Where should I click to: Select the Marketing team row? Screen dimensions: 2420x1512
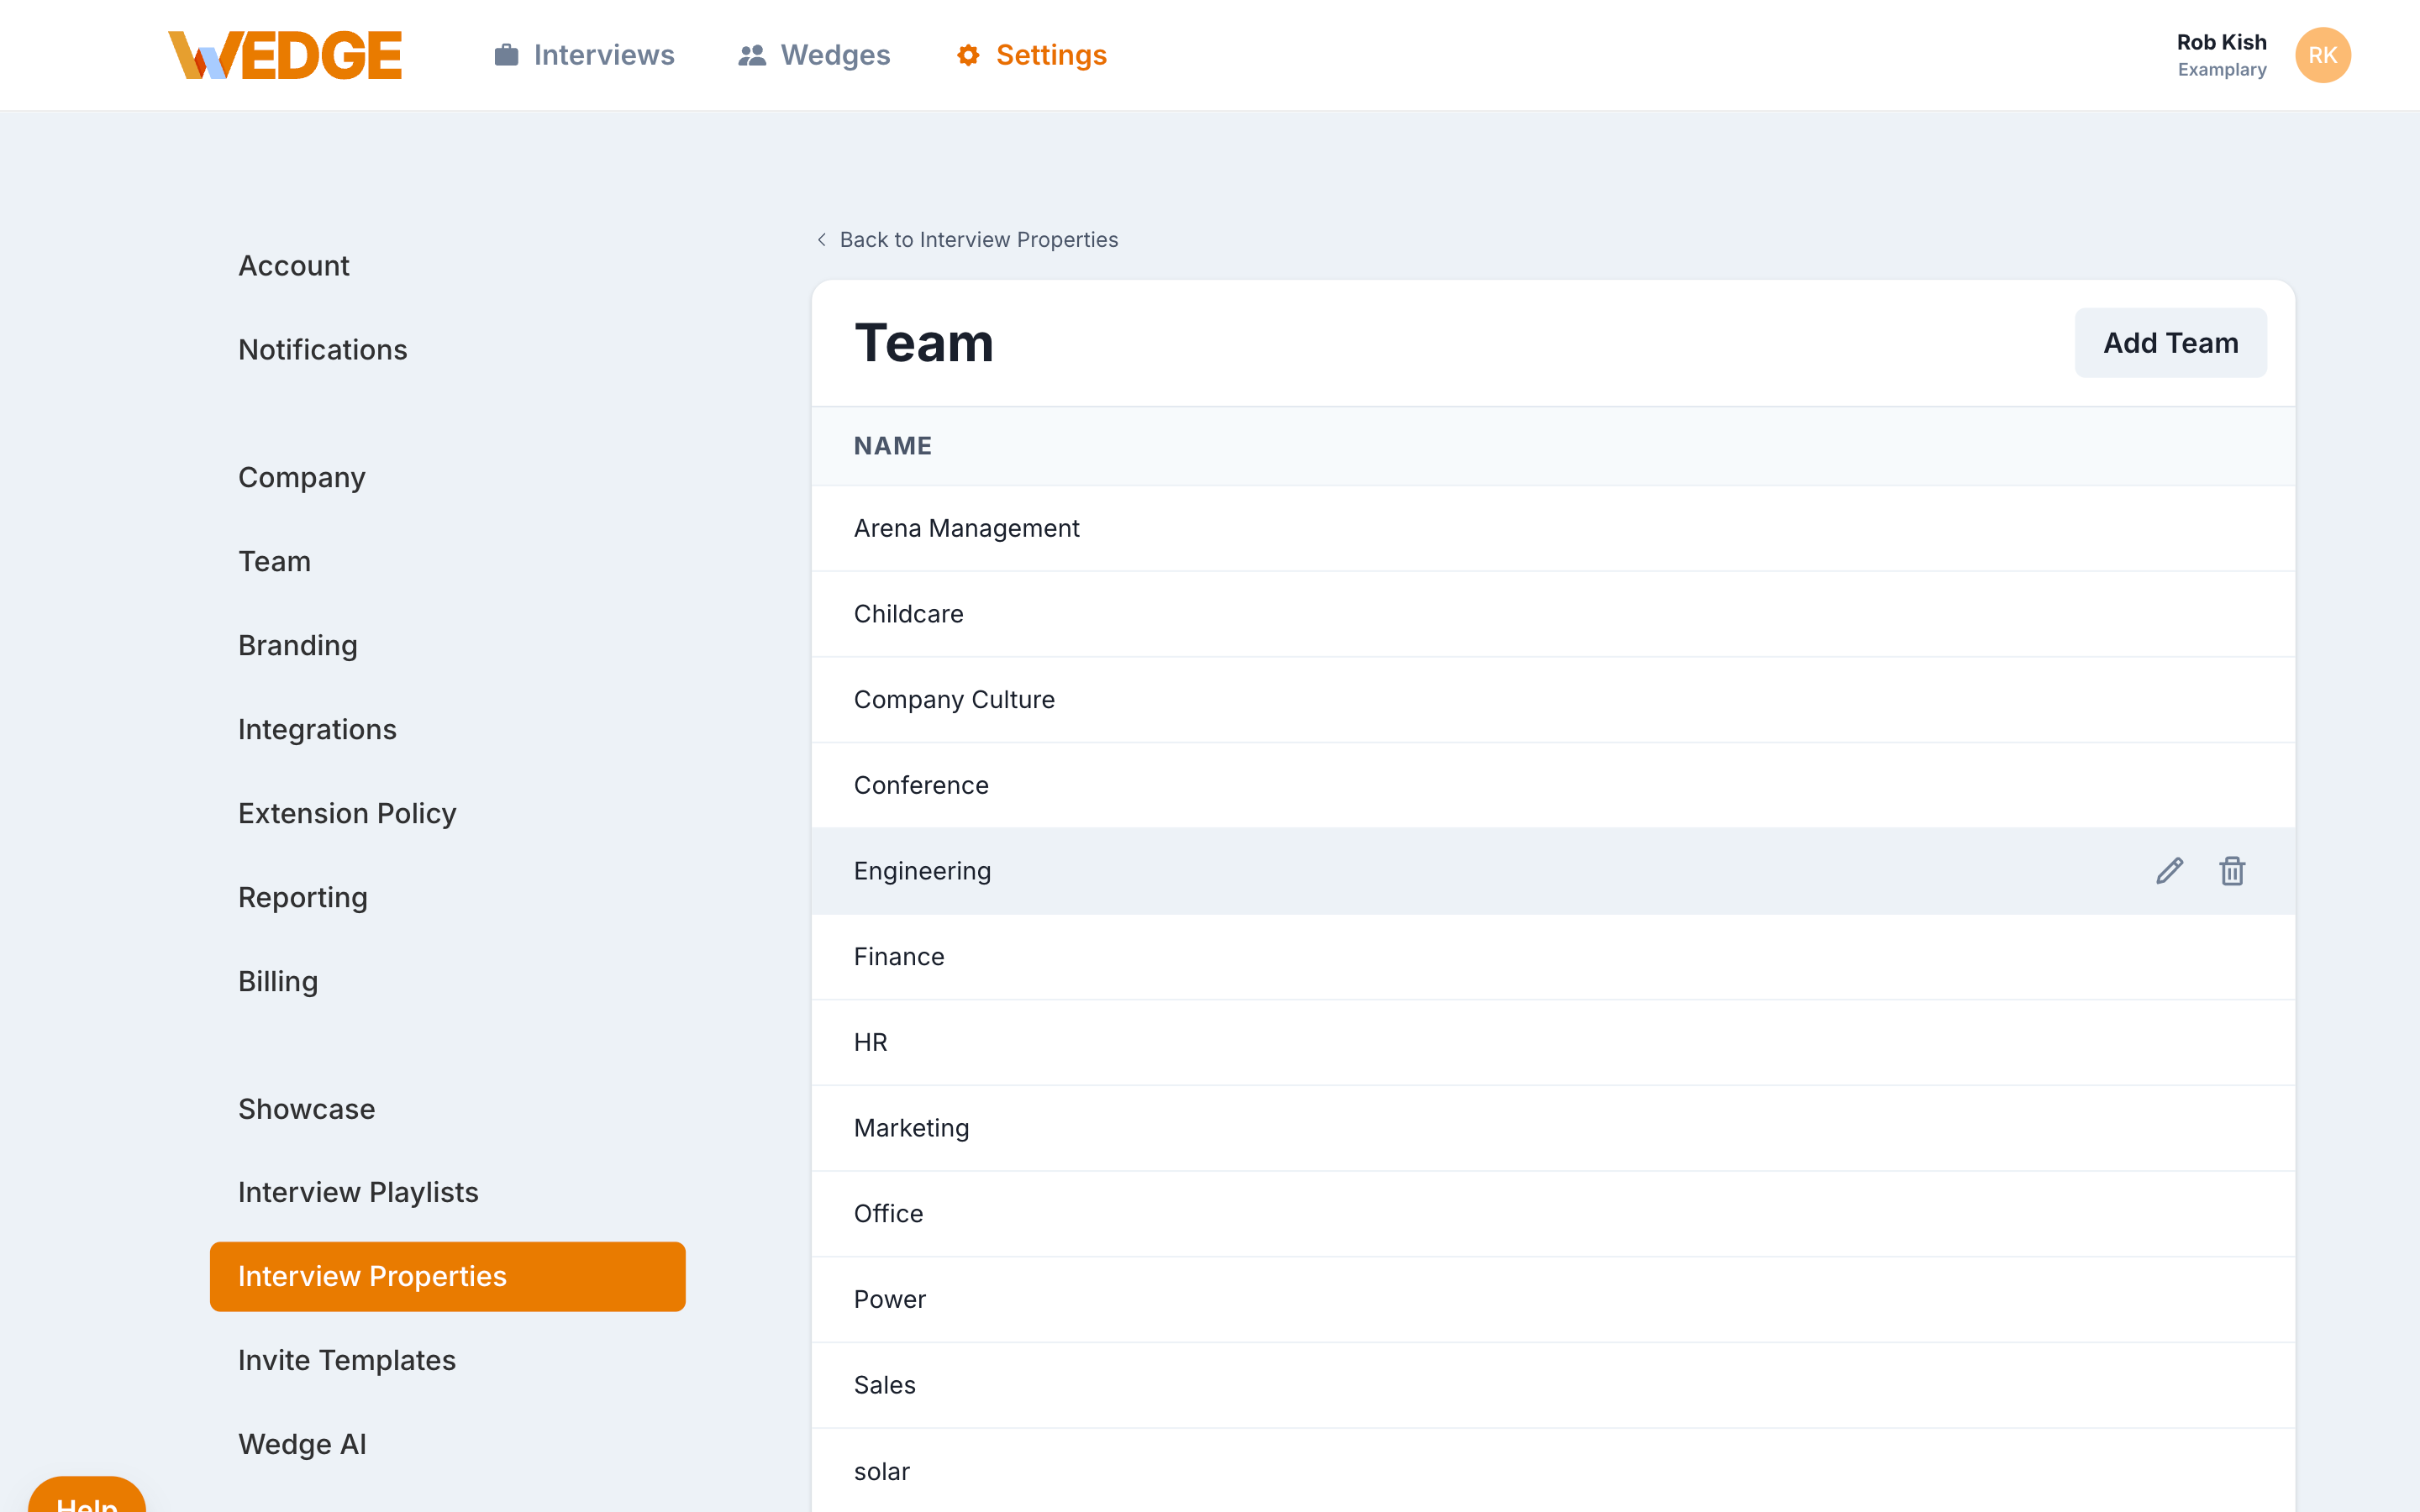(x=911, y=1127)
